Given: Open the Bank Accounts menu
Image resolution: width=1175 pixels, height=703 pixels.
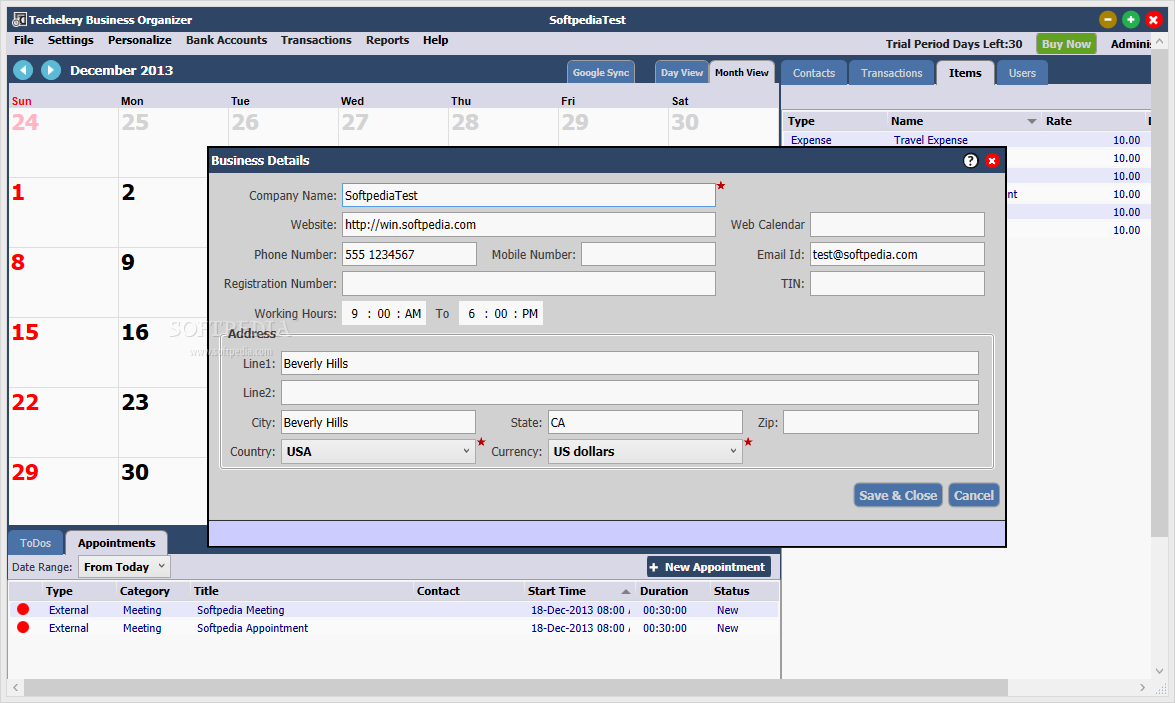Looking at the screenshot, I should click(x=226, y=40).
